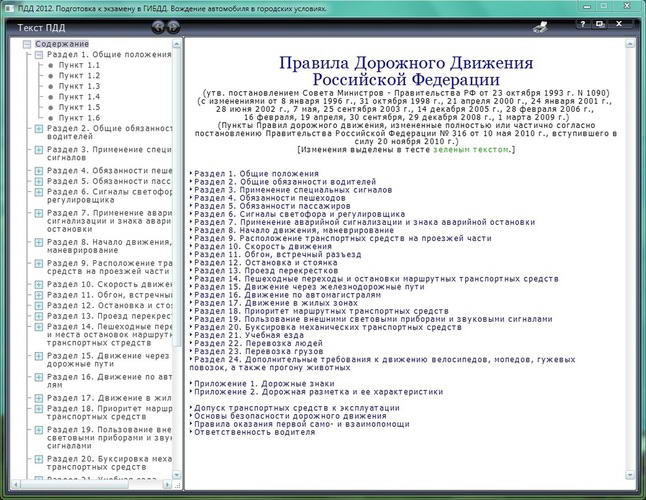Open link Раздел 11. Обгон, встречный разъезд
The height and width of the screenshot is (500, 646).
[x=278, y=255]
